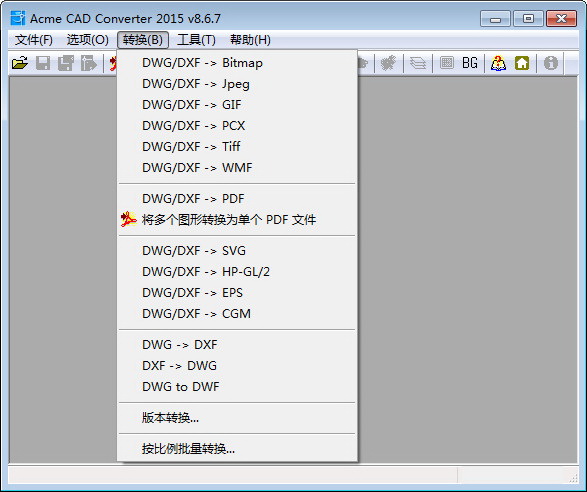This screenshot has width=587, height=492.
Task: Choose DWG/DXF -> SVG
Action: pyautogui.click(x=237, y=251)
